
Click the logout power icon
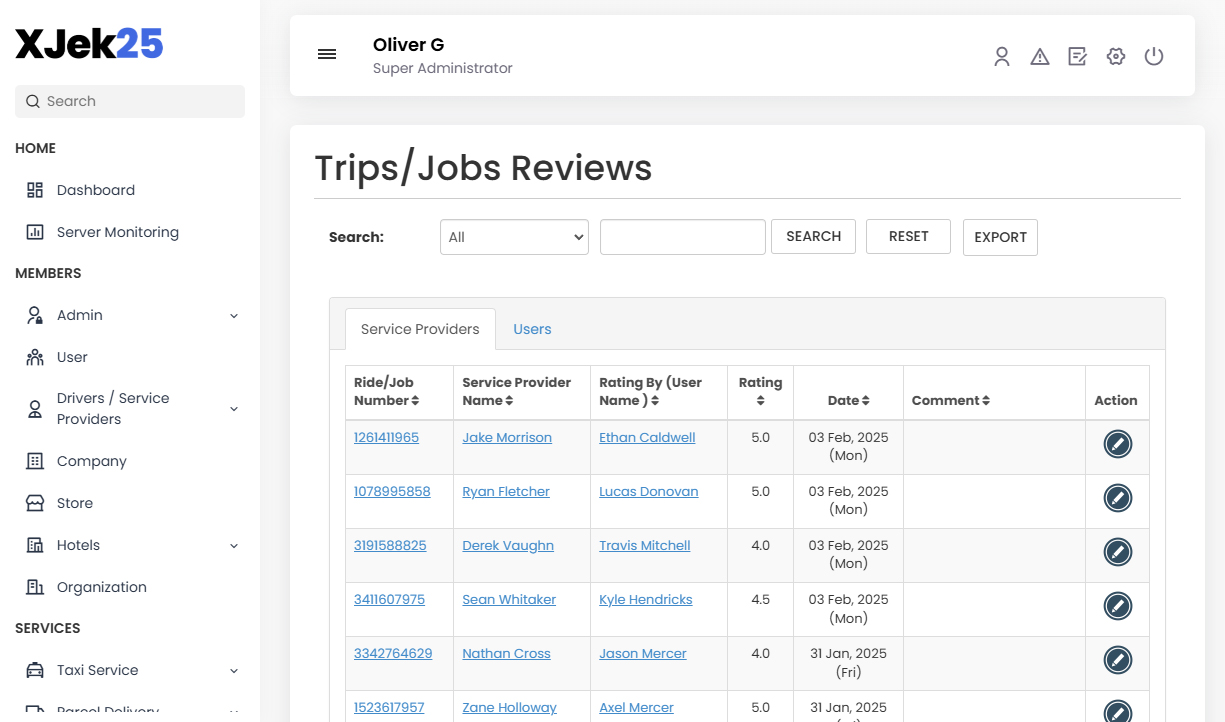1154,56
